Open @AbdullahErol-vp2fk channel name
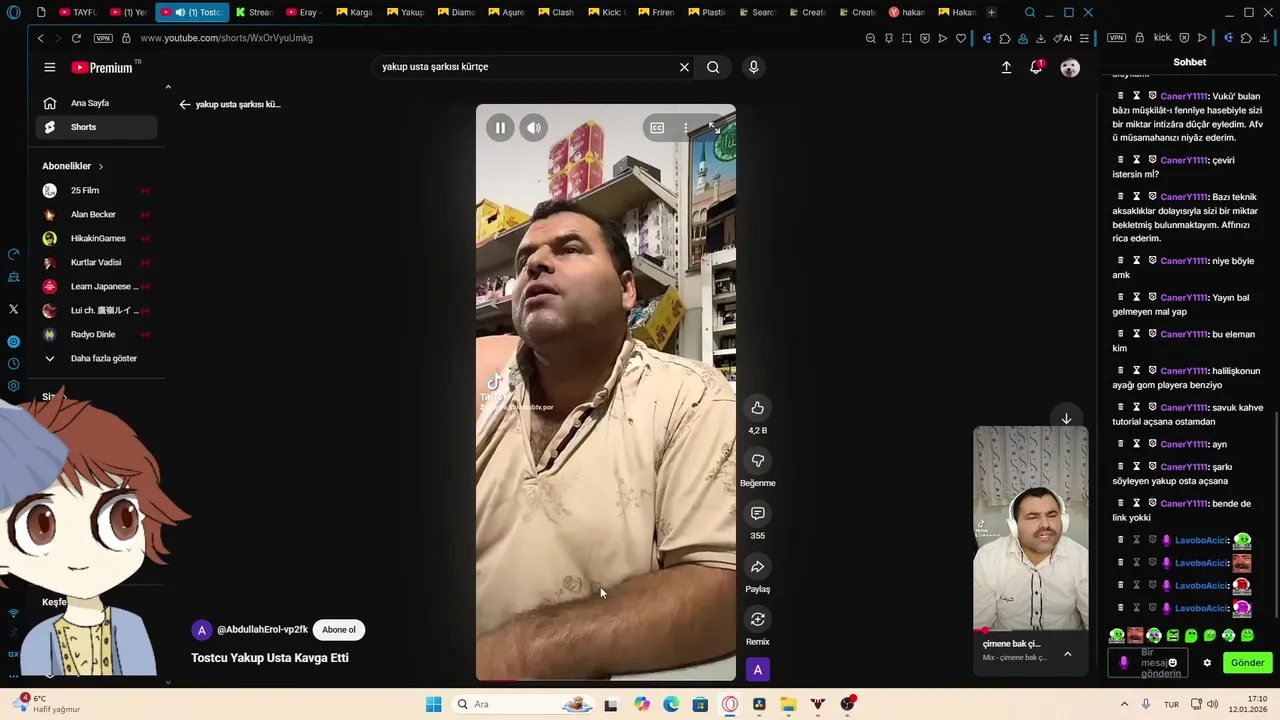1280x720 pixels. coord(262,630)
